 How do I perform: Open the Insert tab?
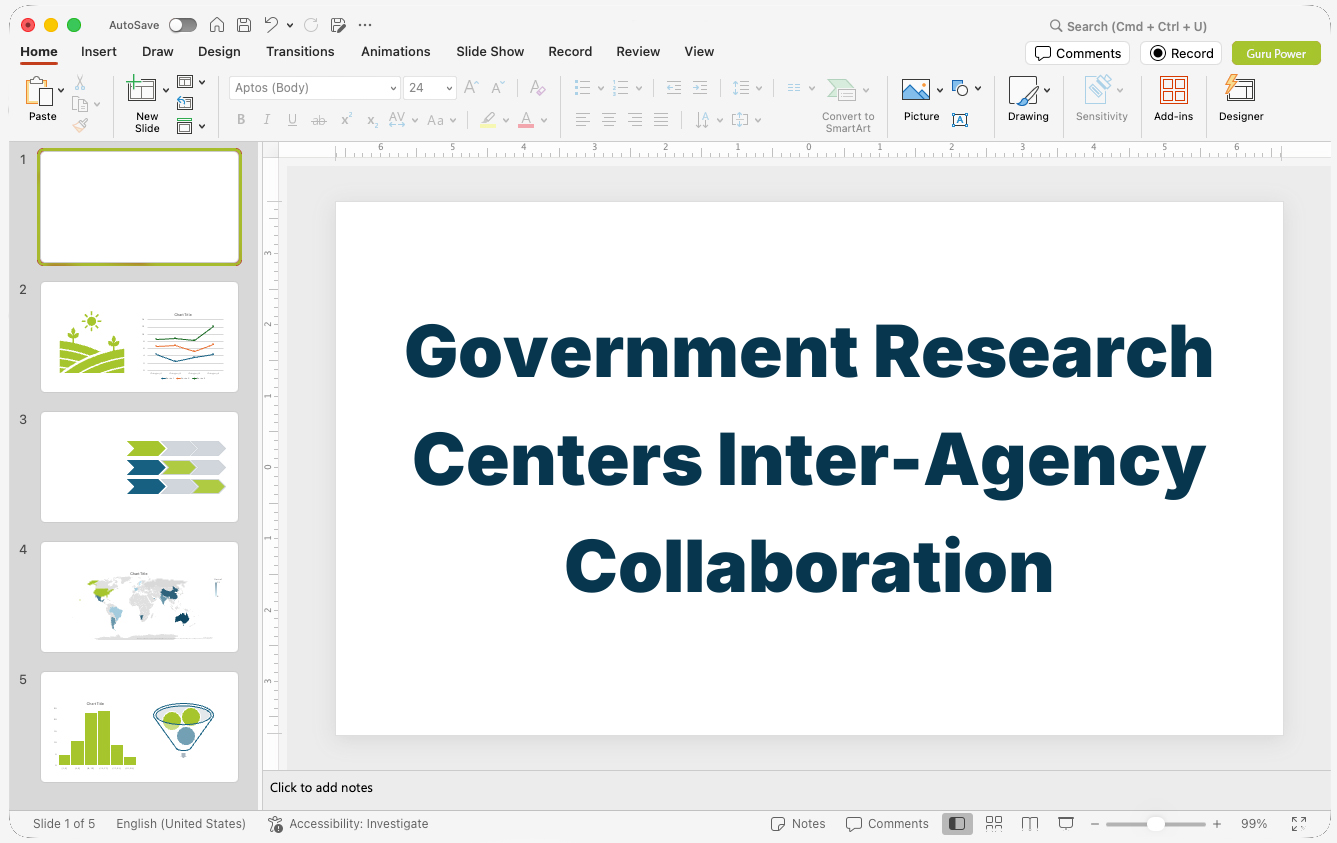click(99, 52)
